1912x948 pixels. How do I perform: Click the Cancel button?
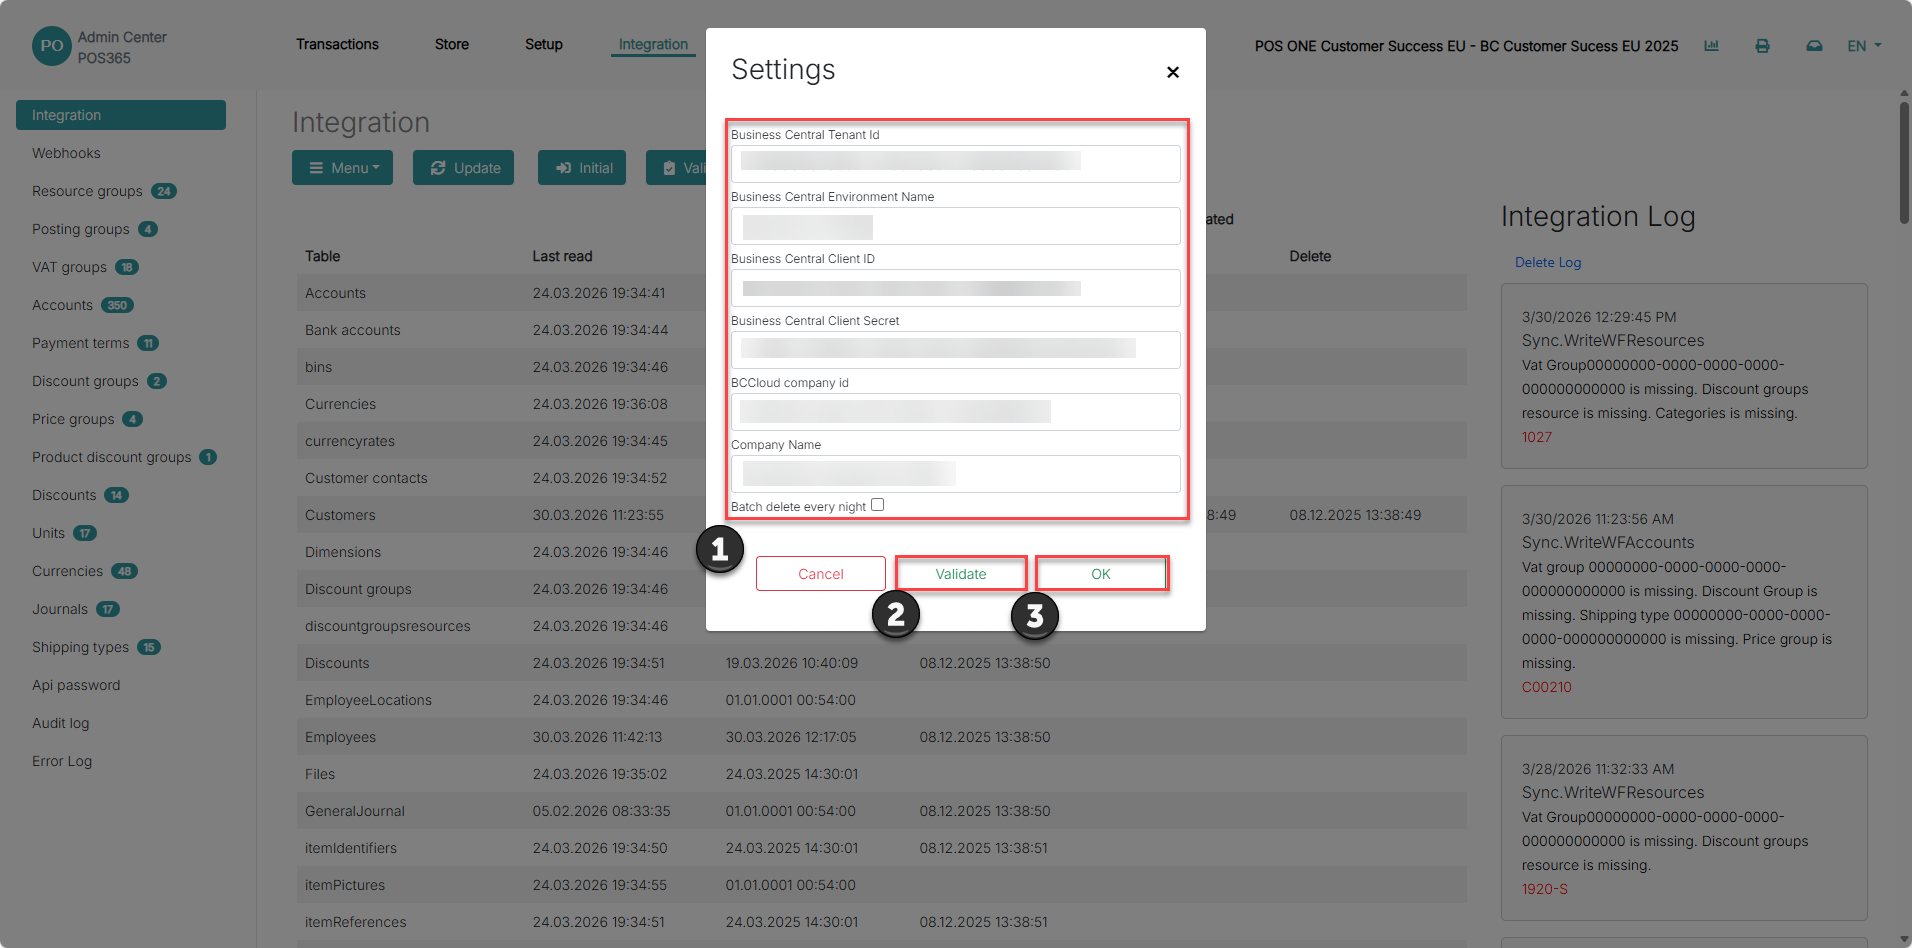821,574
